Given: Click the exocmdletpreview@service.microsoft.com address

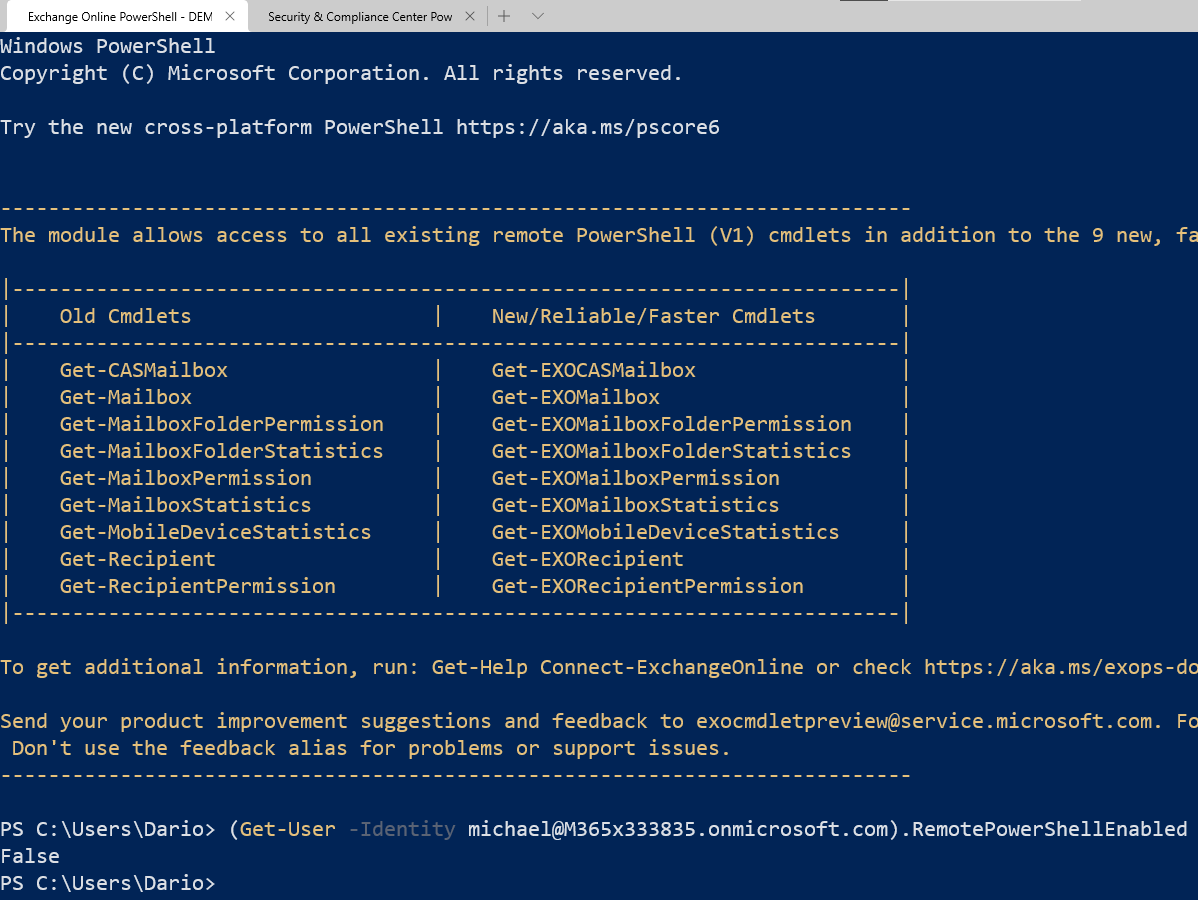Looking at the screenshot, I should pyautogui.click(x=924, y=721).
